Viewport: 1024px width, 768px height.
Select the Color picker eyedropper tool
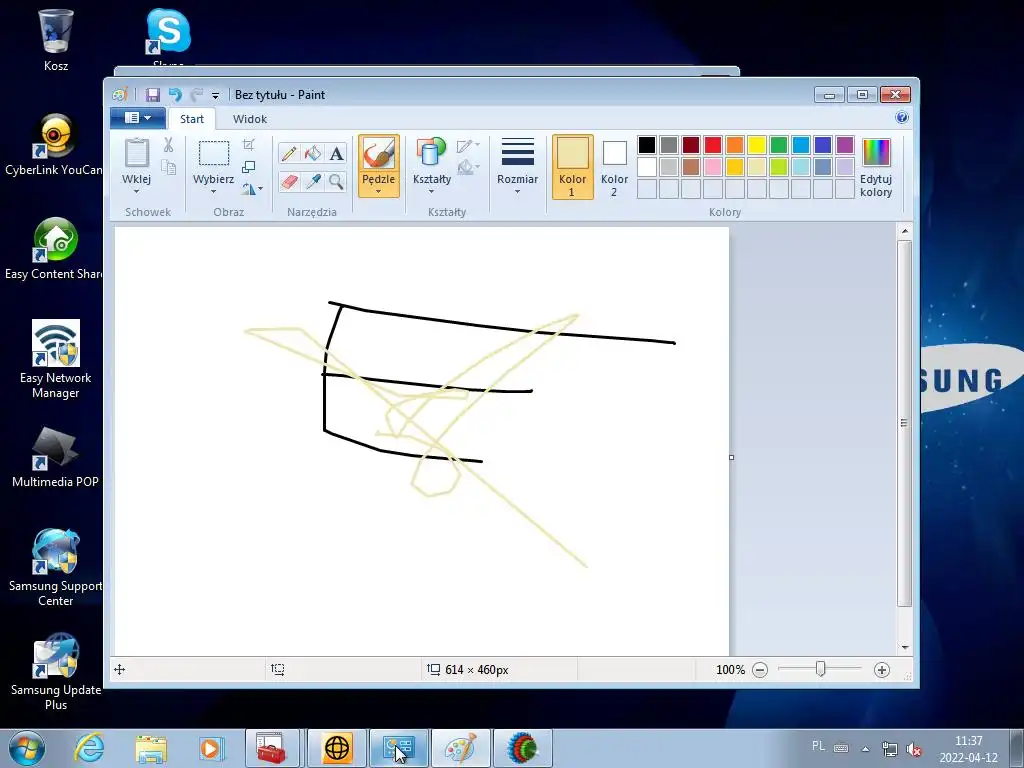coord(313,181)
